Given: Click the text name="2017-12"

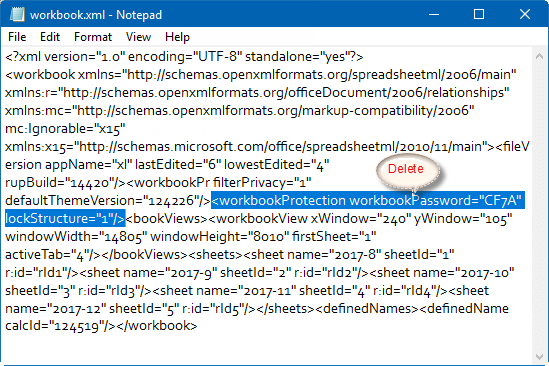Looking at the screenshot, I should [56, 309].
